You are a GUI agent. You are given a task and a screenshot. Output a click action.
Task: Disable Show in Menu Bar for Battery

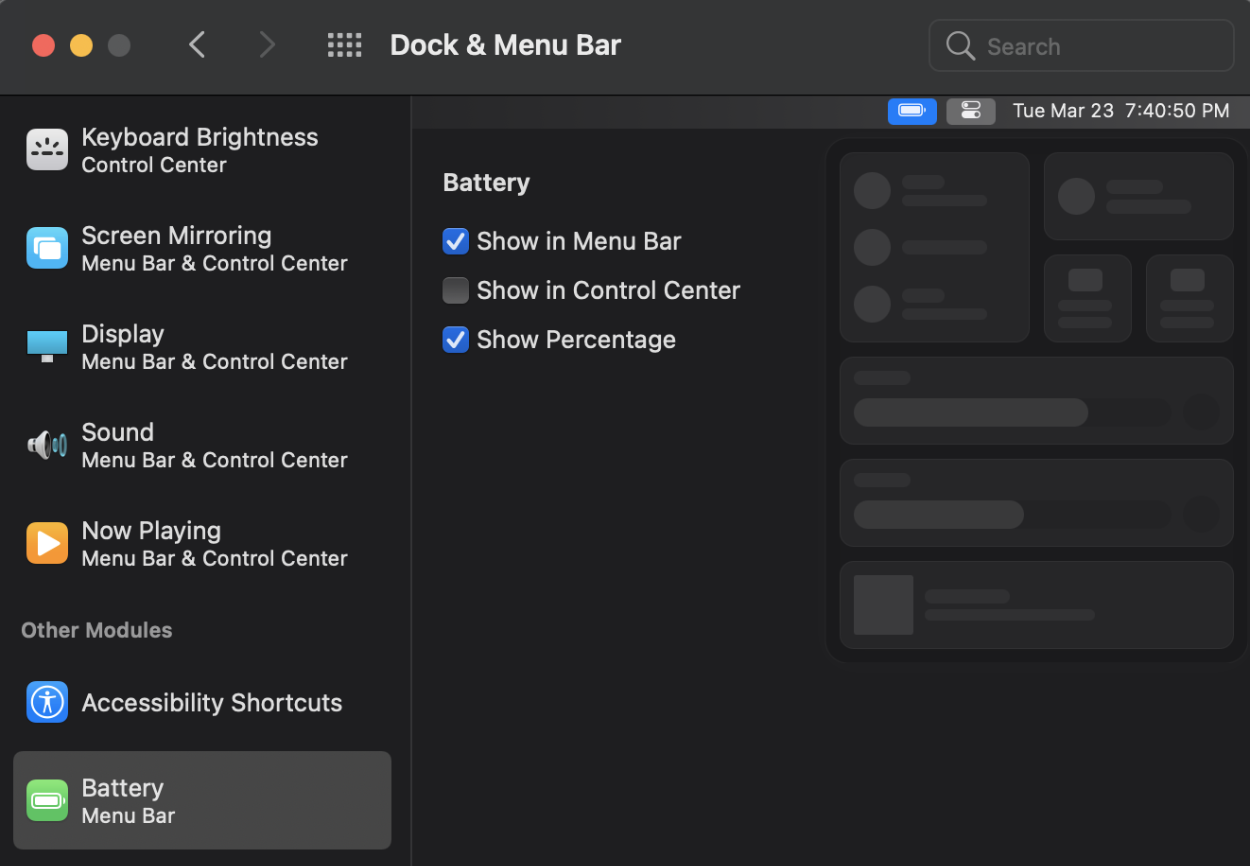pyautogui.click(x=456, y=241)
